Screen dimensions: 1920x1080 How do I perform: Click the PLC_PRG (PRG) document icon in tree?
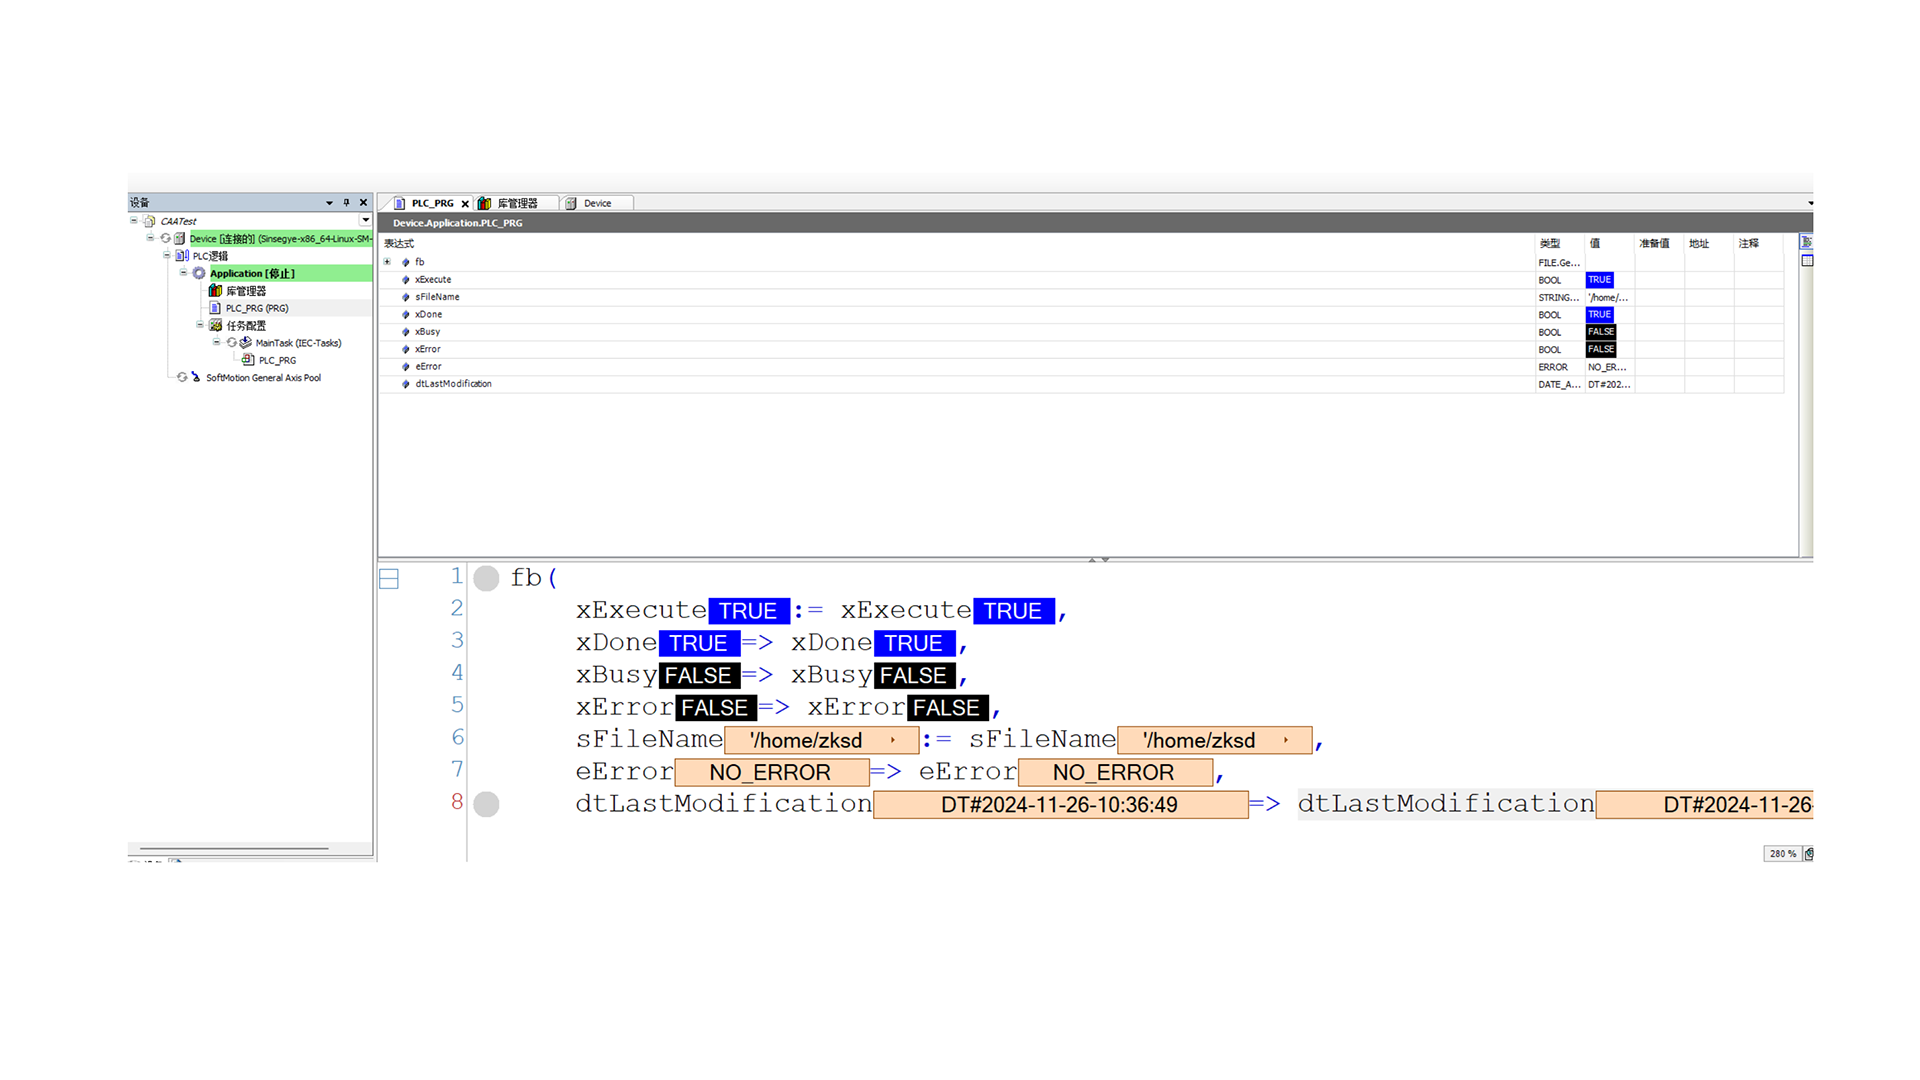coord(215,308)
